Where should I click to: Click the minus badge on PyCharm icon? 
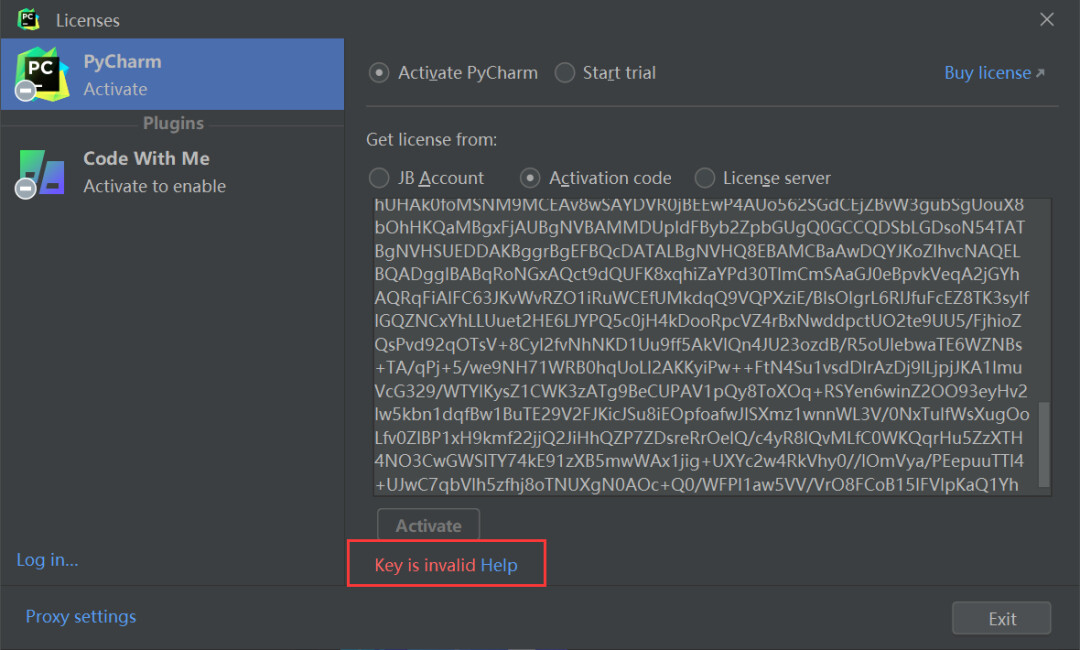[25, 90]
